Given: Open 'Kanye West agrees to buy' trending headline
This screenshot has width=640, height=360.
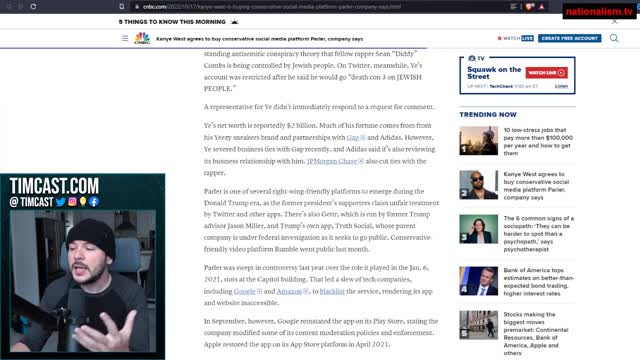Looking at the screenshot, I should pos(536,186).
